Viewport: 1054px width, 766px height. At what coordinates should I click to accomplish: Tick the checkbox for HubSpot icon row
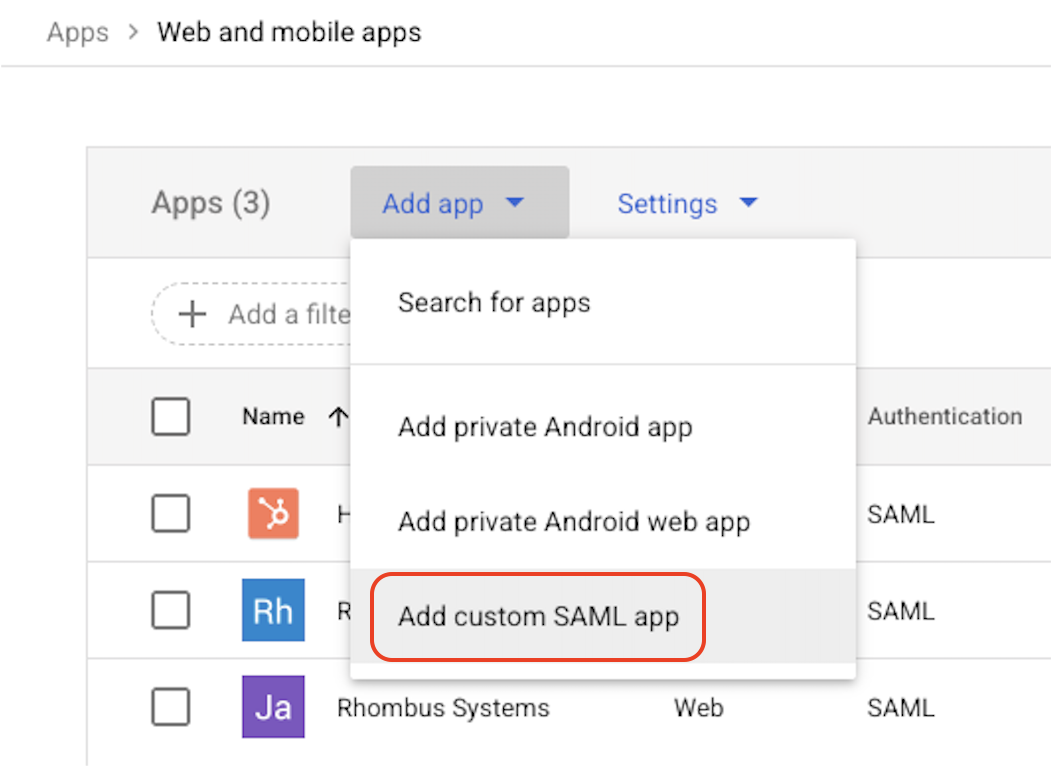coord(171,514)
